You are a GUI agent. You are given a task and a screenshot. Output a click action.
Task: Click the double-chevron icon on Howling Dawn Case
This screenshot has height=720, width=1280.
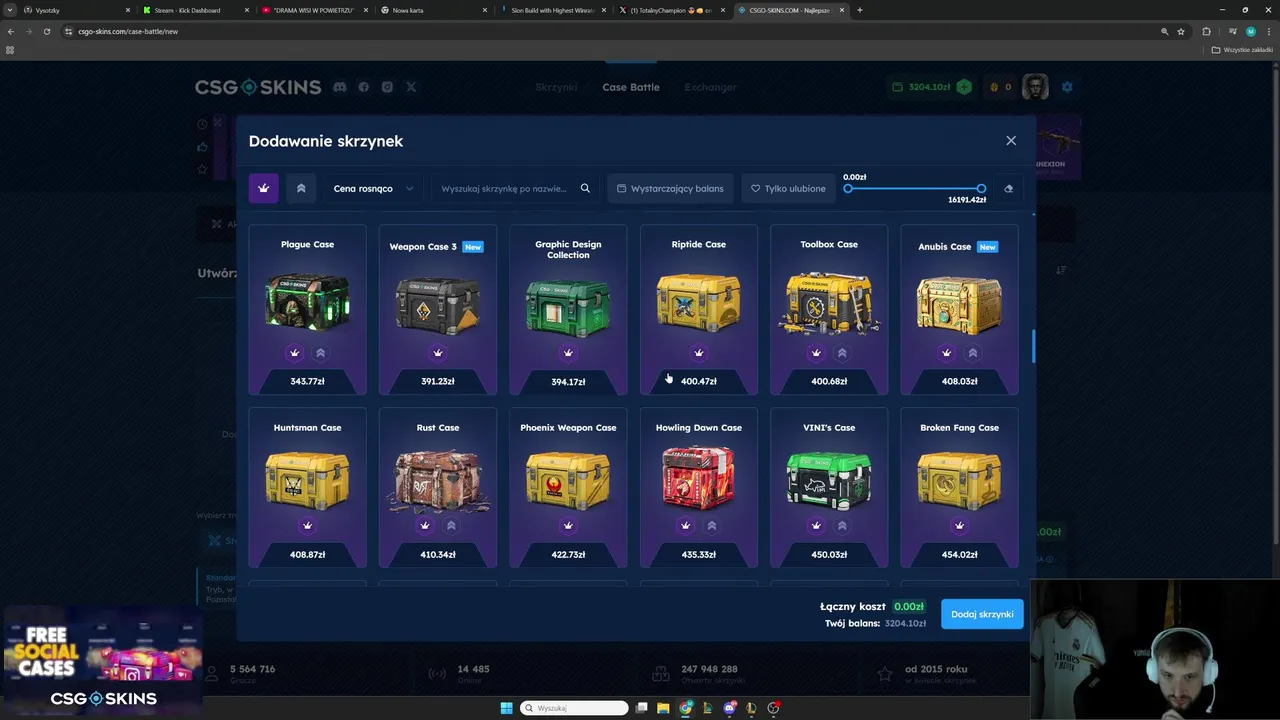(711, 526)
